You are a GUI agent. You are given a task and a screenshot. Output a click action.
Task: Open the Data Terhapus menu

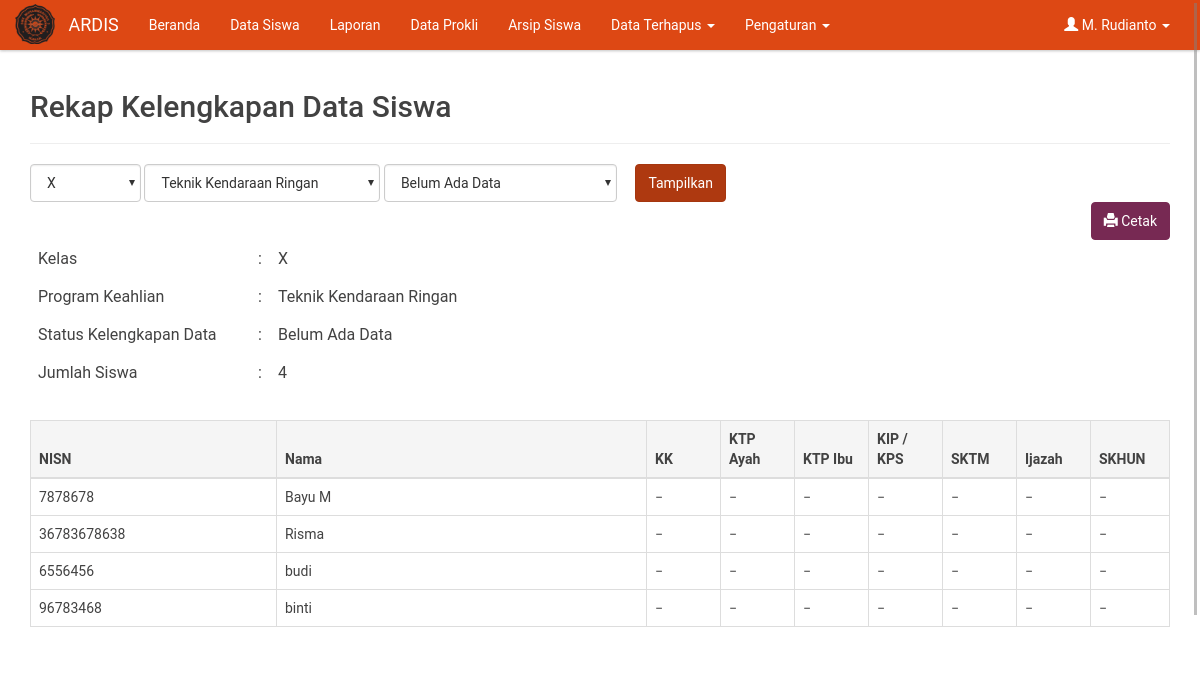pyautogui.click(x=655, y=25)
